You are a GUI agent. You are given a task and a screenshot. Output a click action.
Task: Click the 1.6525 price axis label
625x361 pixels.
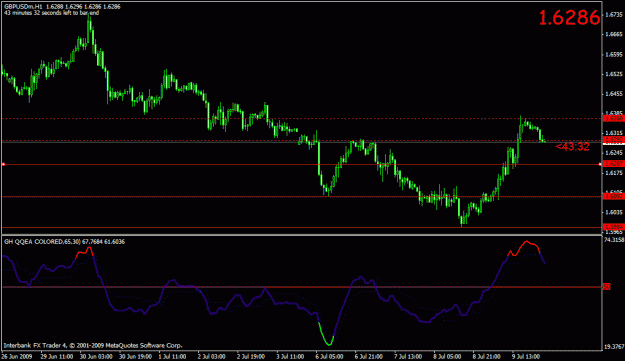pyautogui.click(x=614, y=74)
